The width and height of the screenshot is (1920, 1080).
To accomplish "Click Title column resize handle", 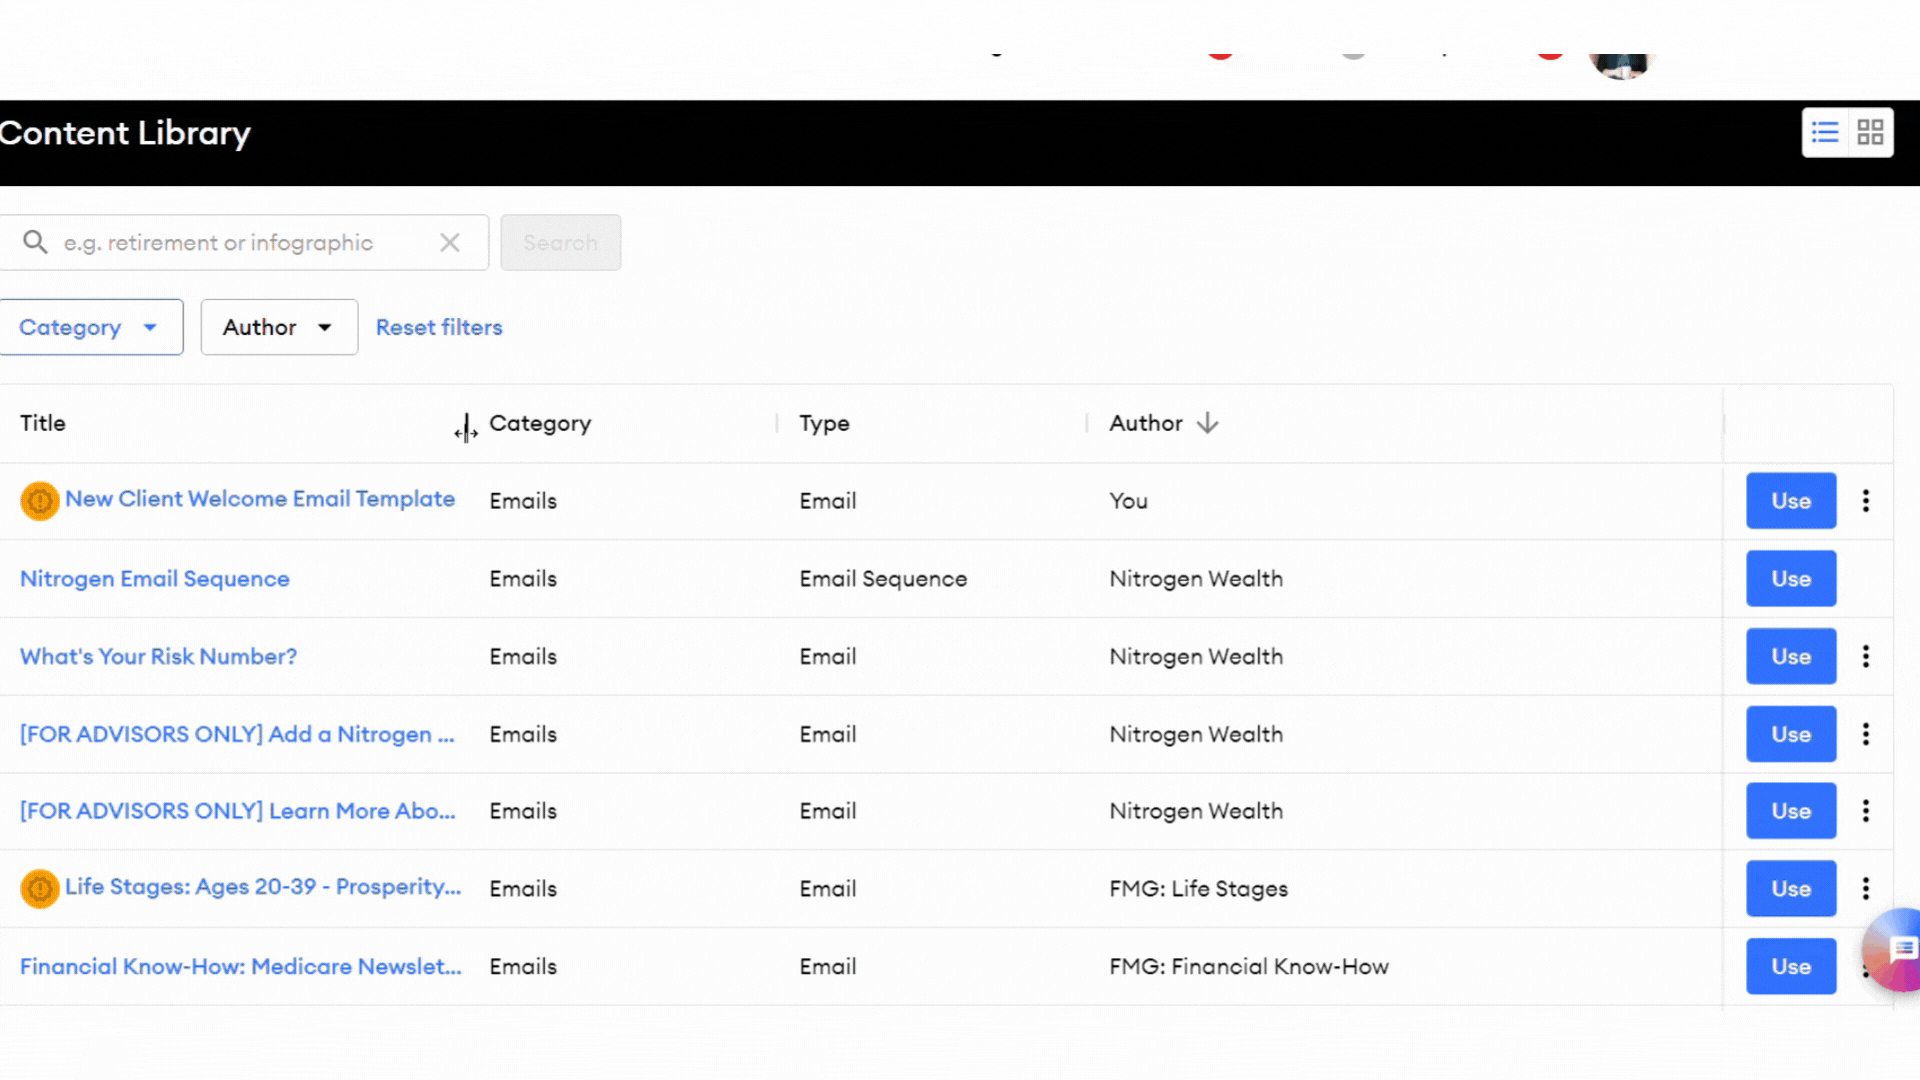I will pos(466,427).
